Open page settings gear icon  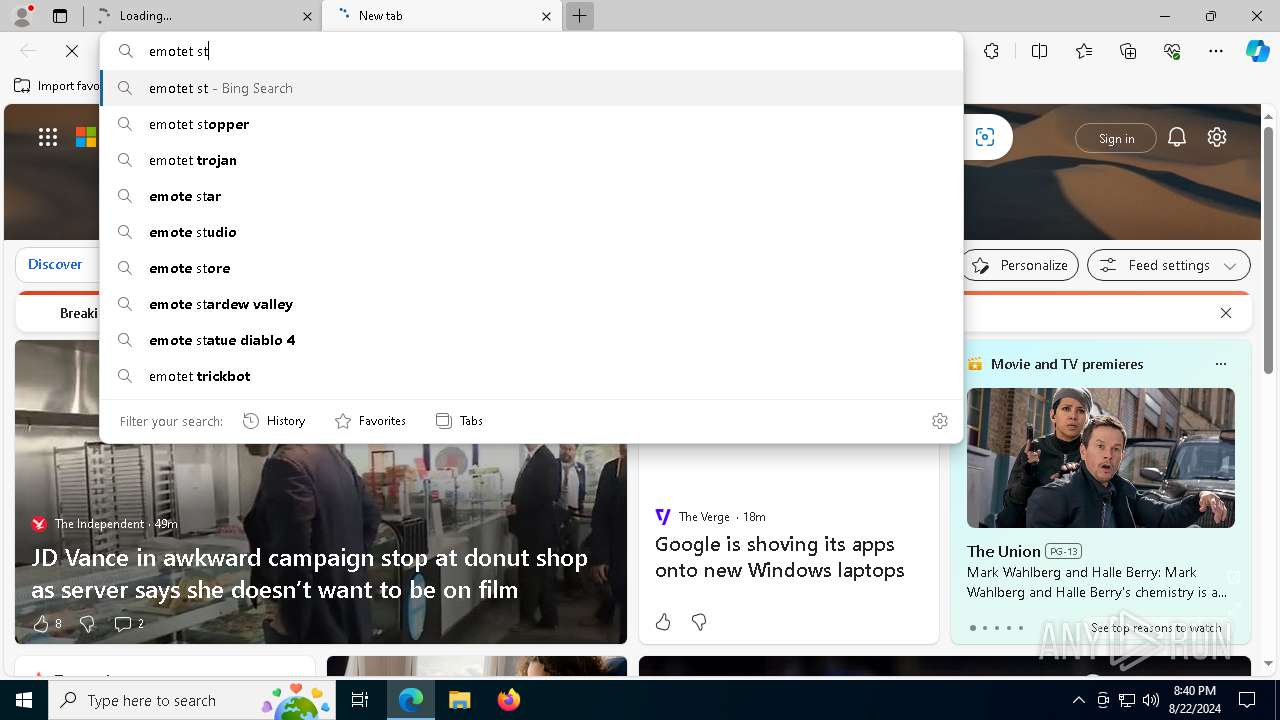tap(1217, 137)
